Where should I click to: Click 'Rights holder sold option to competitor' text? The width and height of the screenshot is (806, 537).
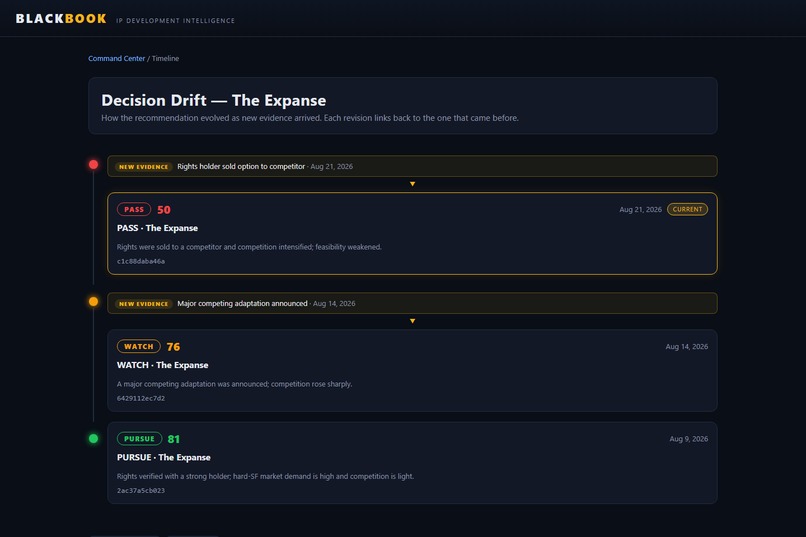241,166
